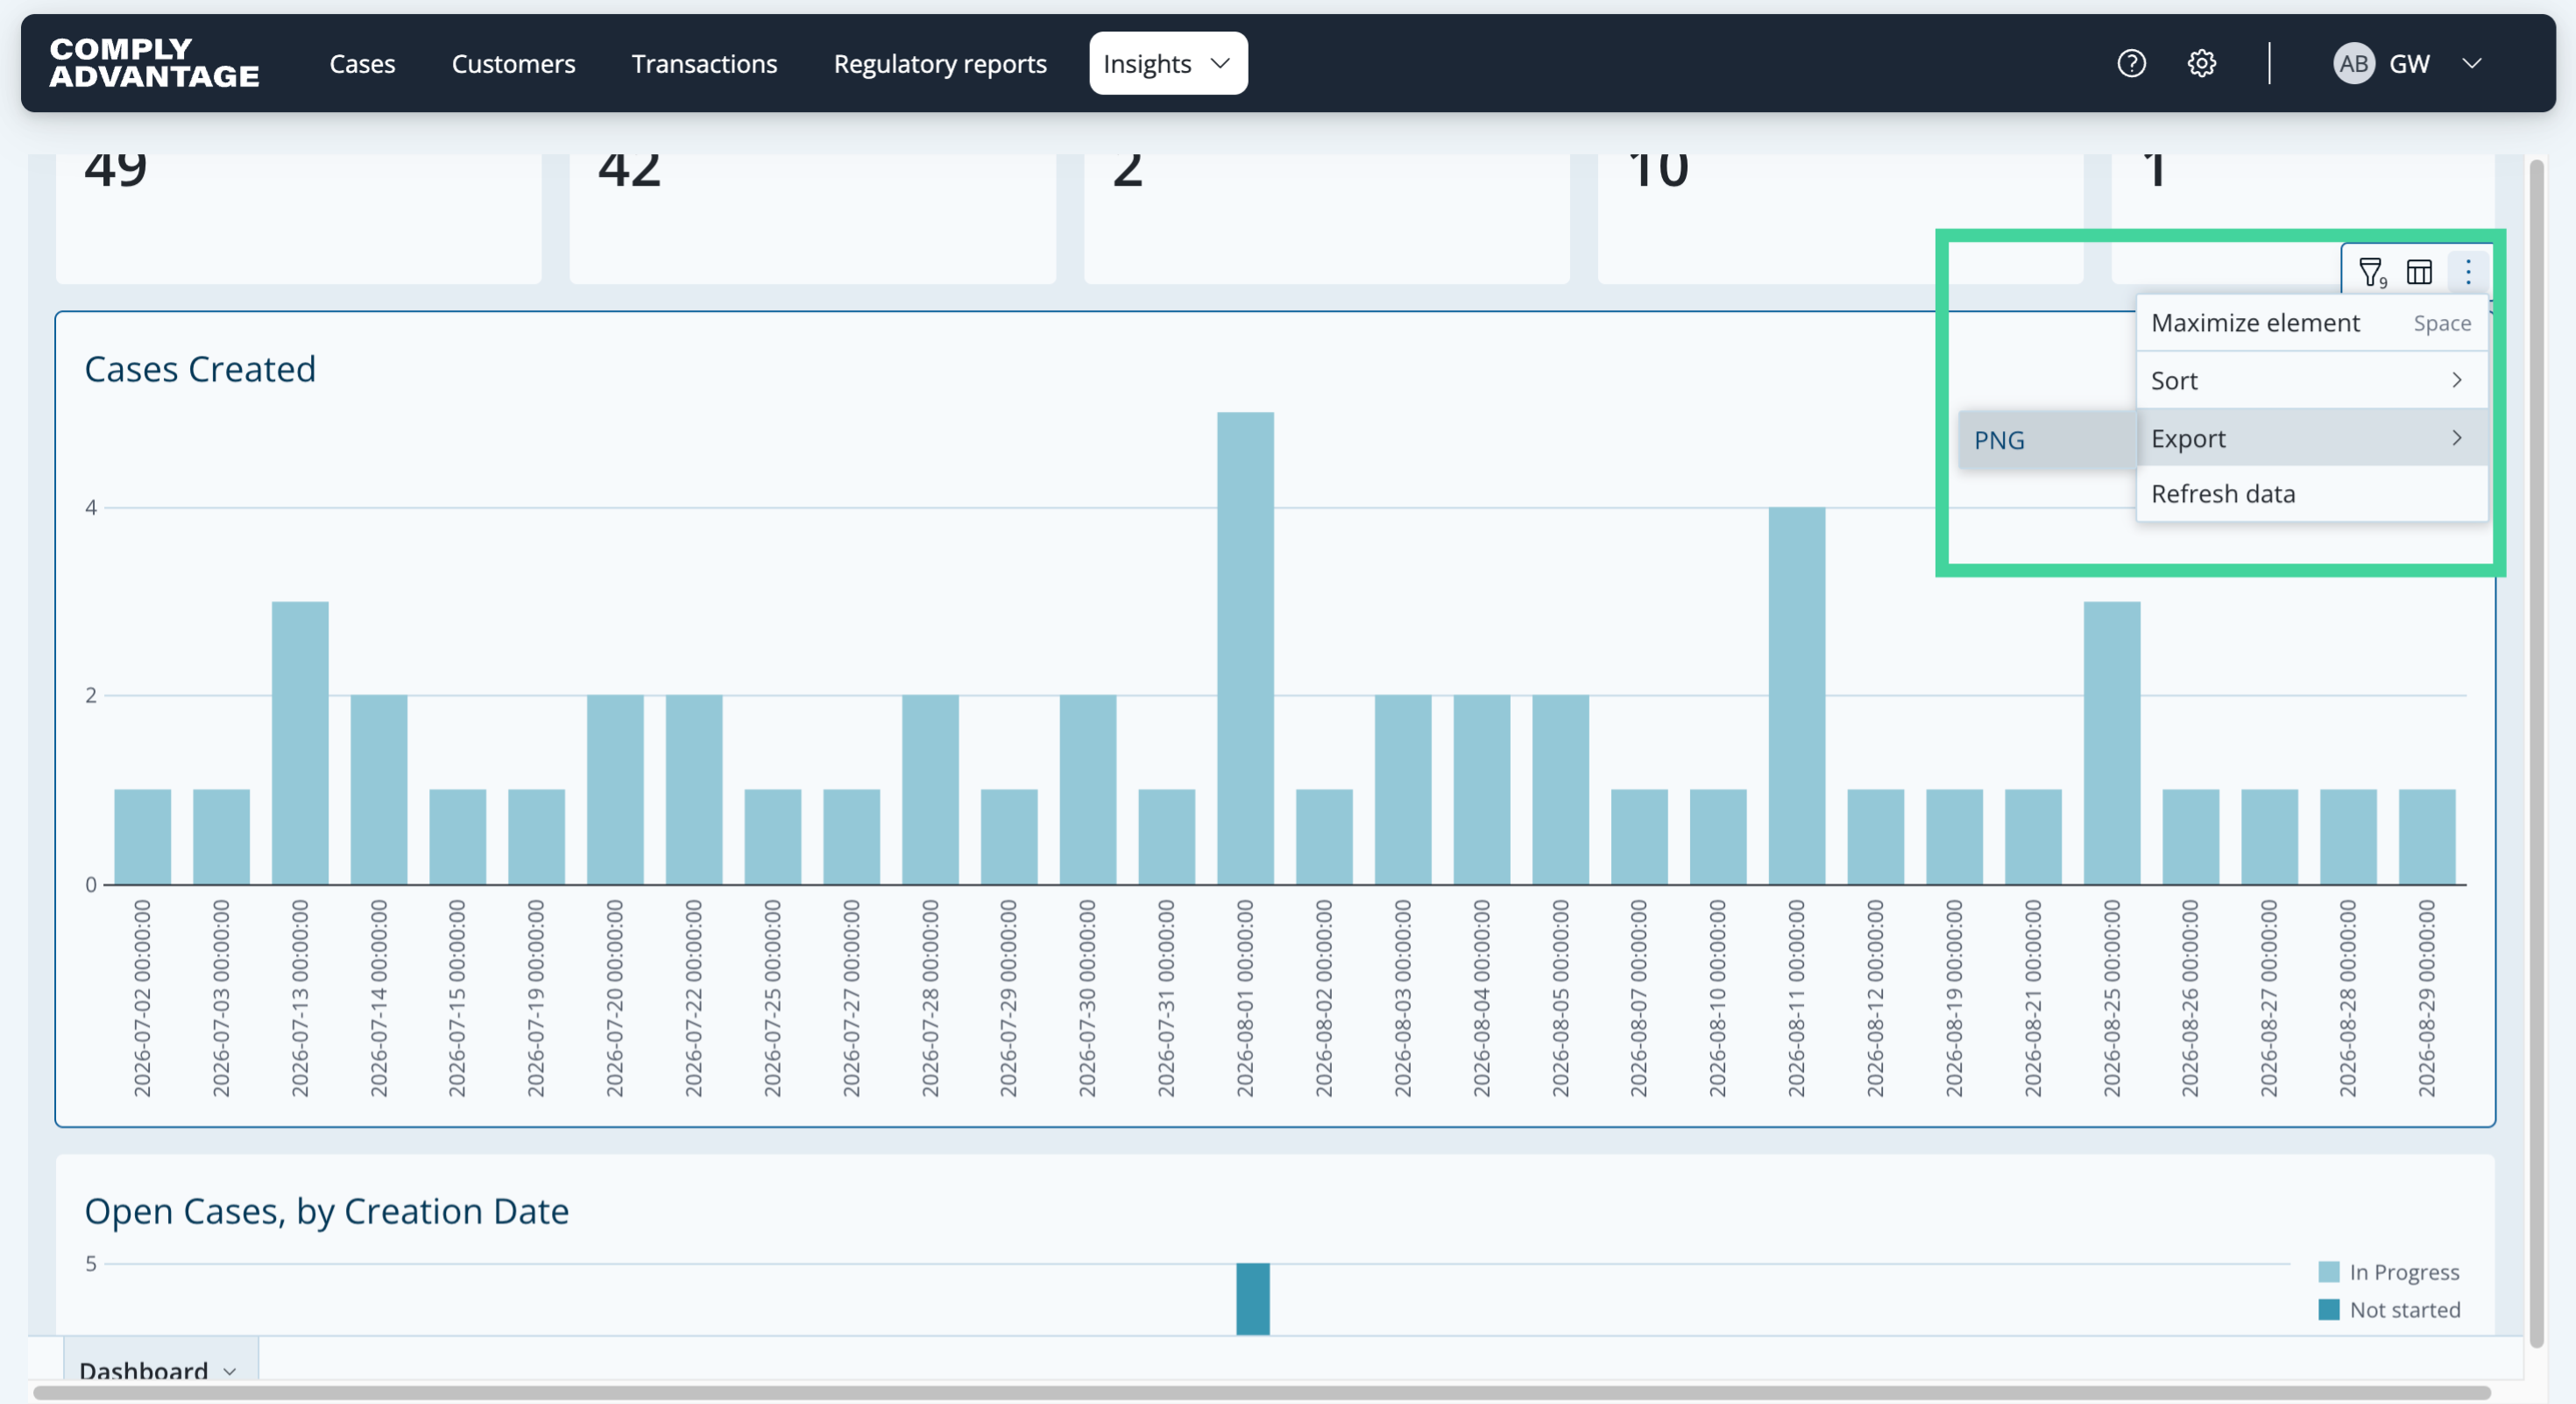Expand the Sort submenu
The image size is (2576, 1404).
(2311, 380)
